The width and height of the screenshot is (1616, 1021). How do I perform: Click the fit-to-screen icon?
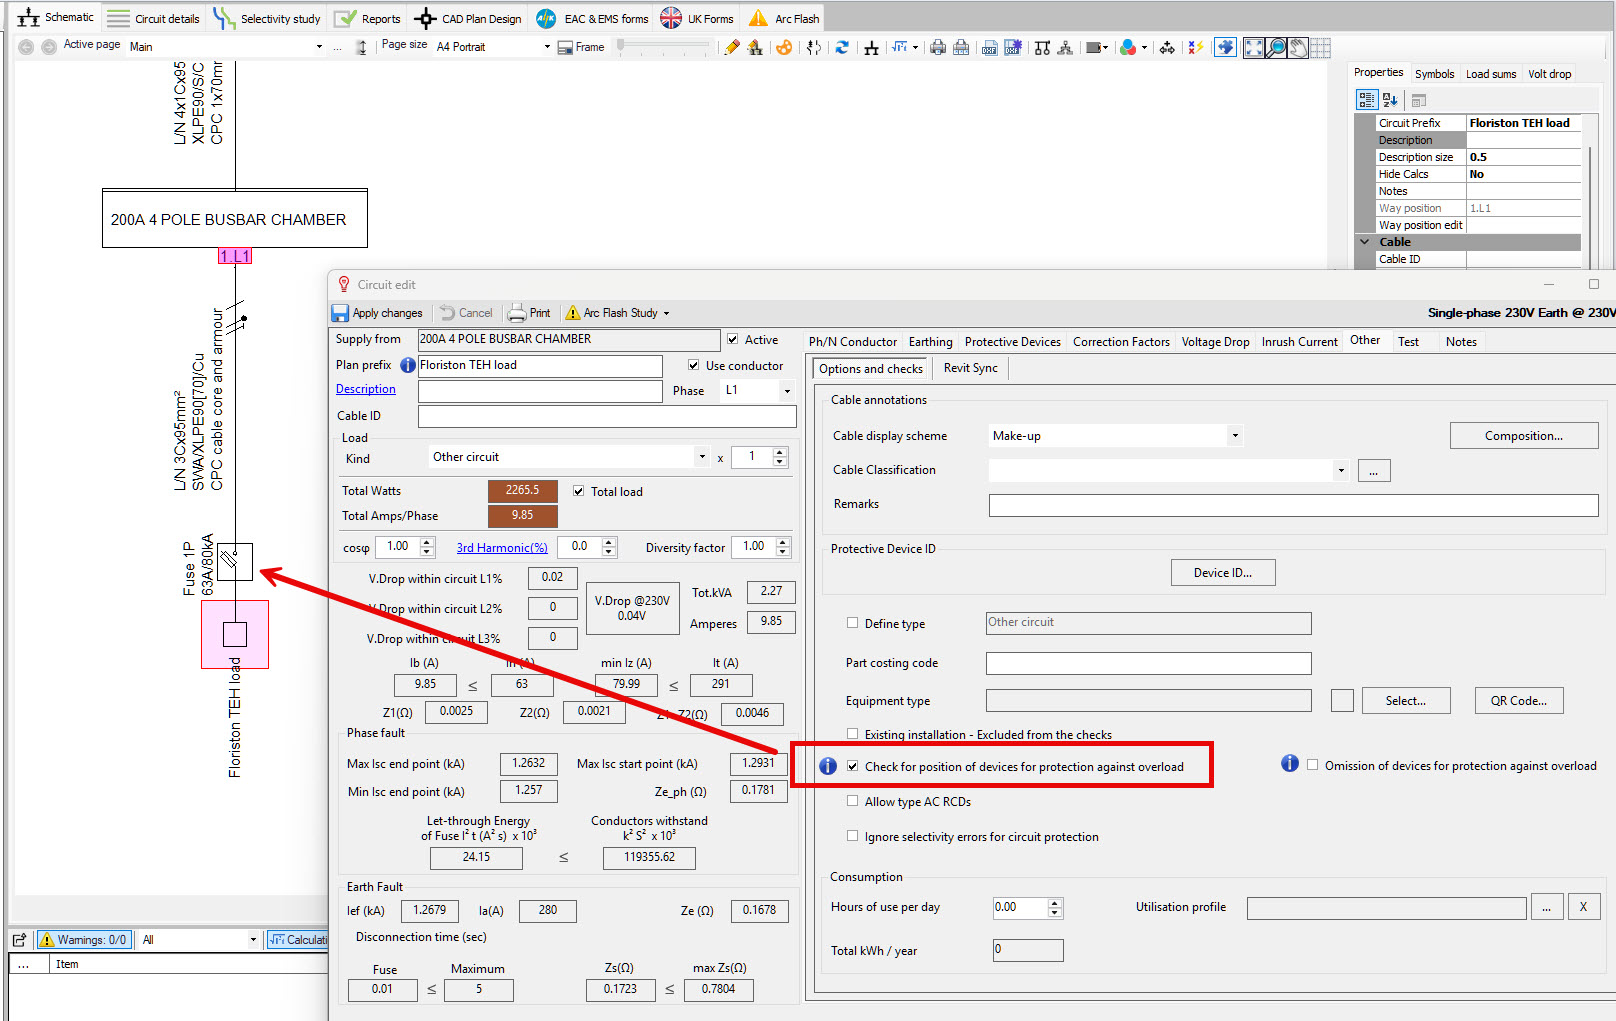point(1253,48)
